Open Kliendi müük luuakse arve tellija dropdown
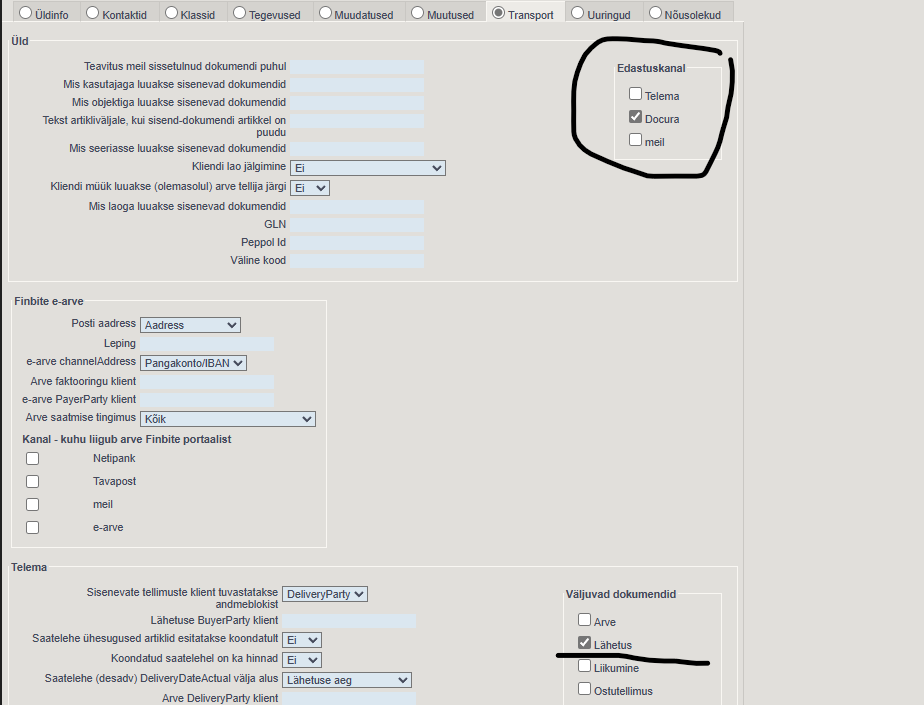The image size is (924, 705). [x=310, y=188]
